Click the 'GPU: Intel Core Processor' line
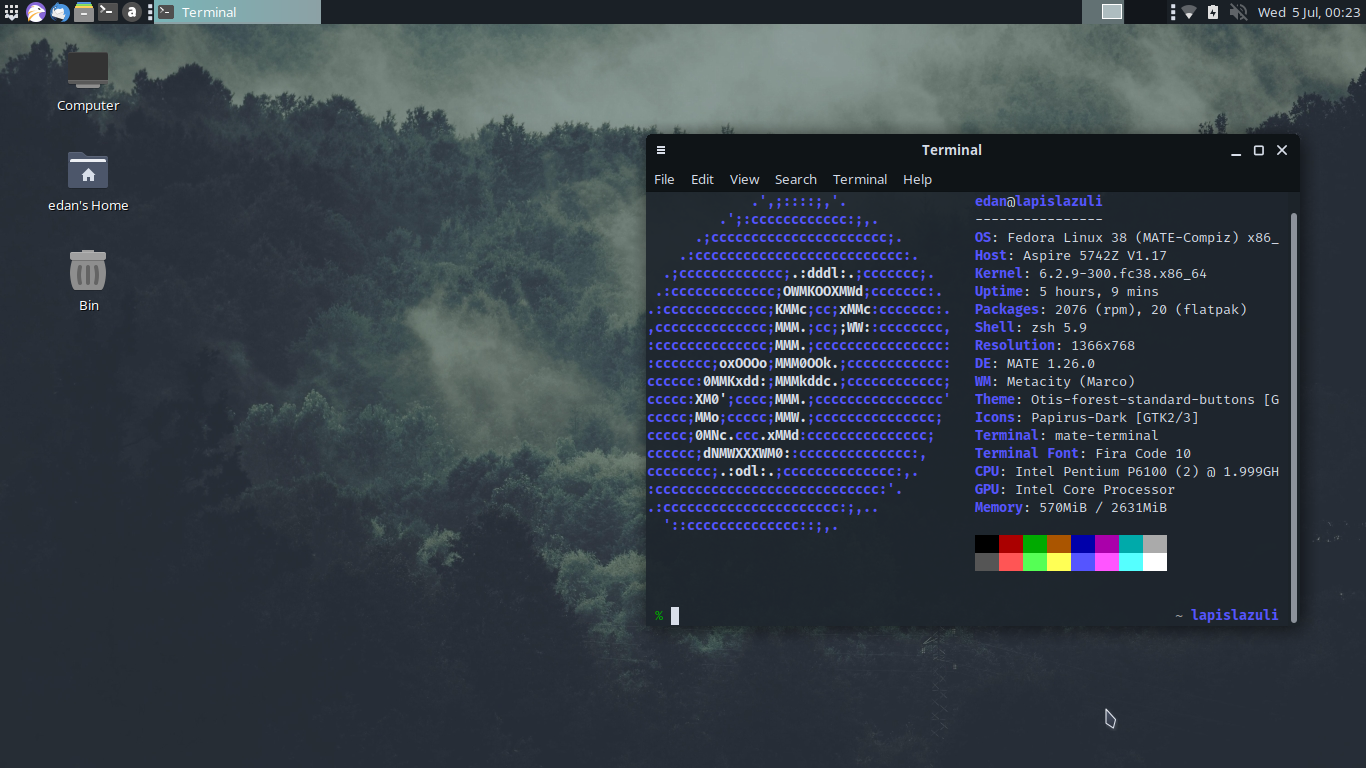The width and height of the screenshot is (1366, 768). (x=1075, y=489)
